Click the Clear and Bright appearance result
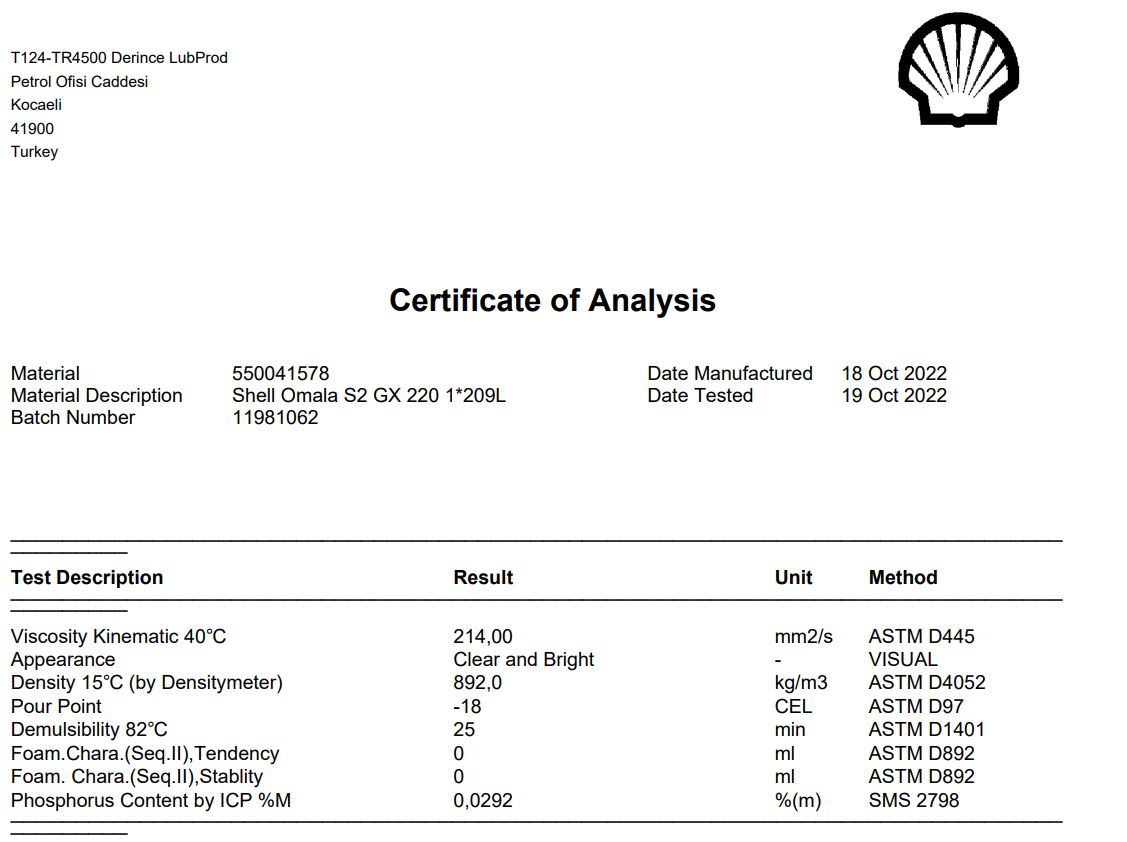 (523, 660)
